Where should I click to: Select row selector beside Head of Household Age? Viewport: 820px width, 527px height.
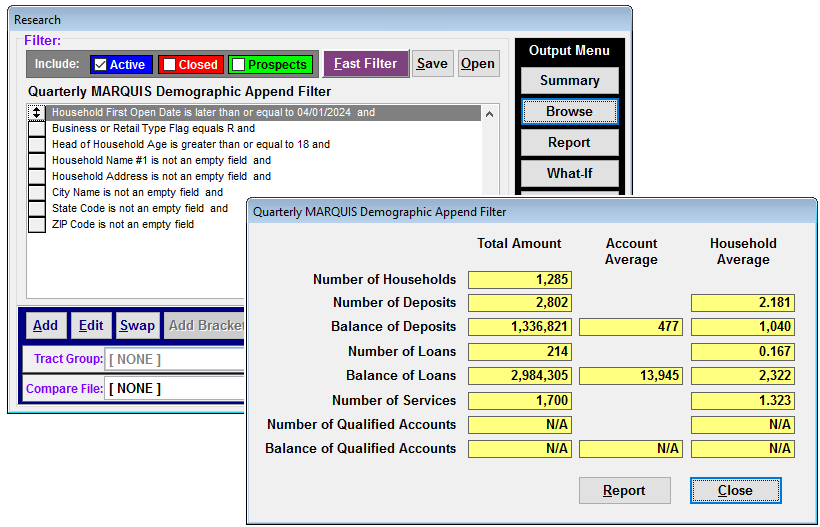tap(36, 144)
